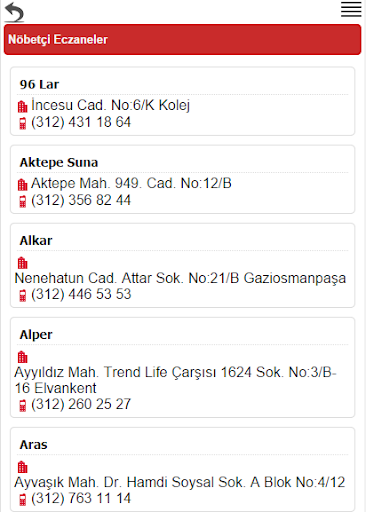Click building icon for Aktepe Suna address

(x=22, y=184)
